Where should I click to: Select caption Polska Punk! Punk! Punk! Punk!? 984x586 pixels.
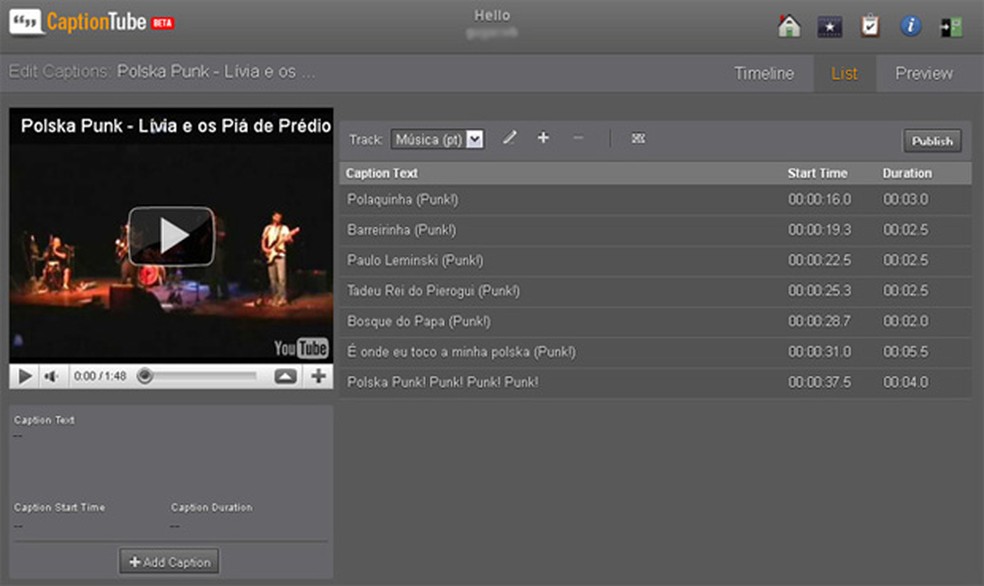tap(655, 382)
